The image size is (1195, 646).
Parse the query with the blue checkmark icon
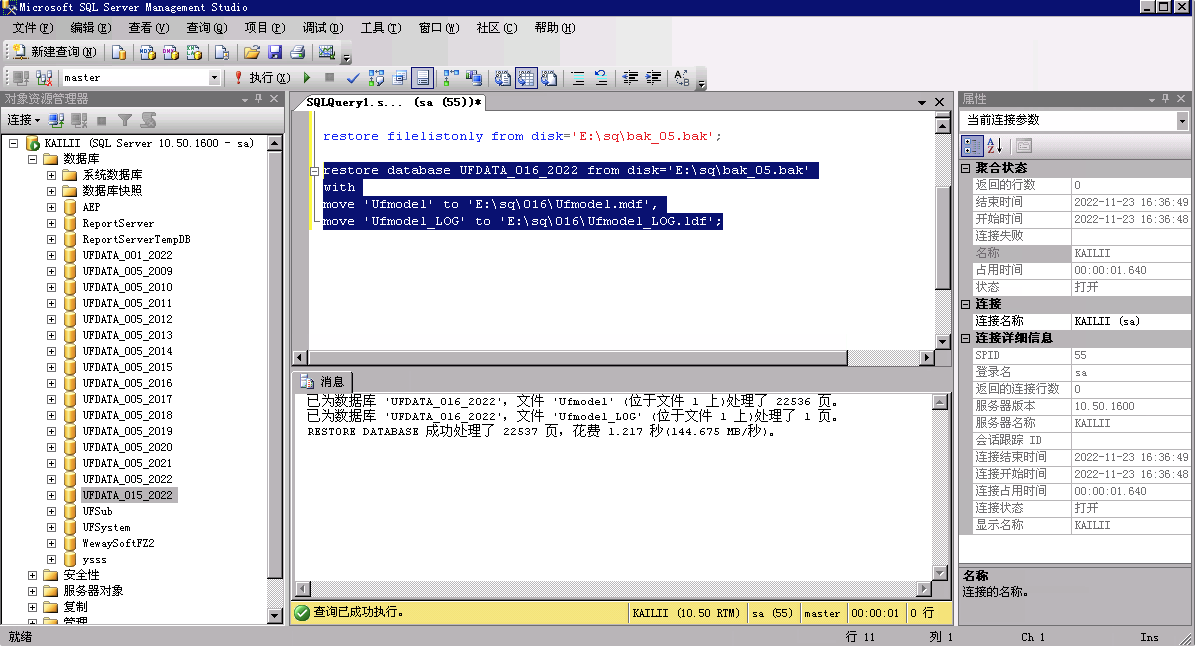pyautogui.click(x=353, y=78)
